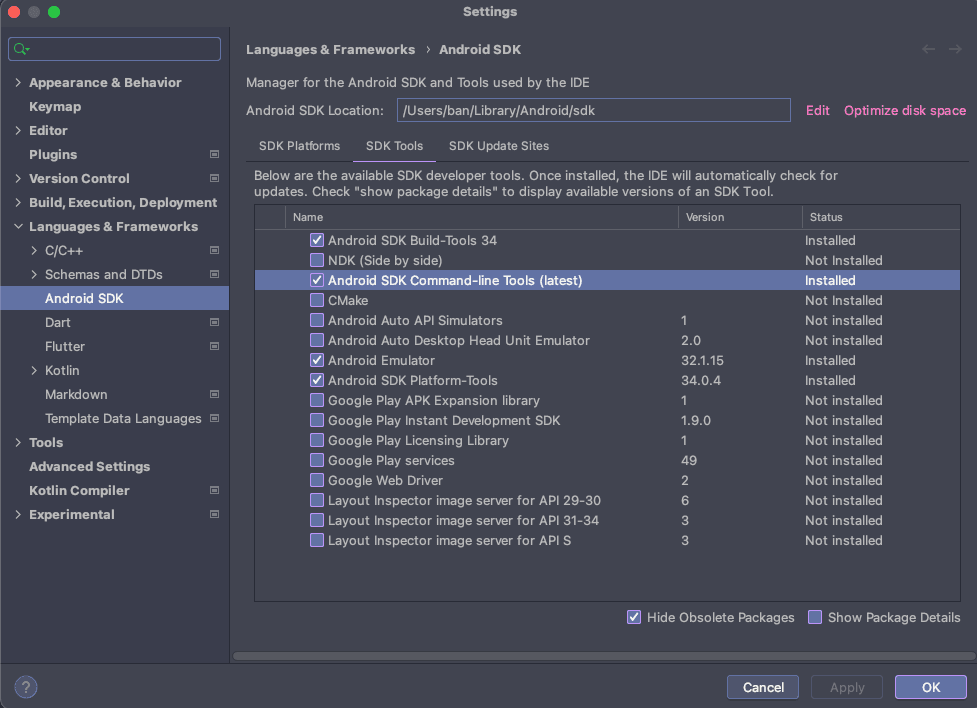The image size is (977, 708).
Task: Select the SDK Tools tab
Action: click(x=394, y=146)
